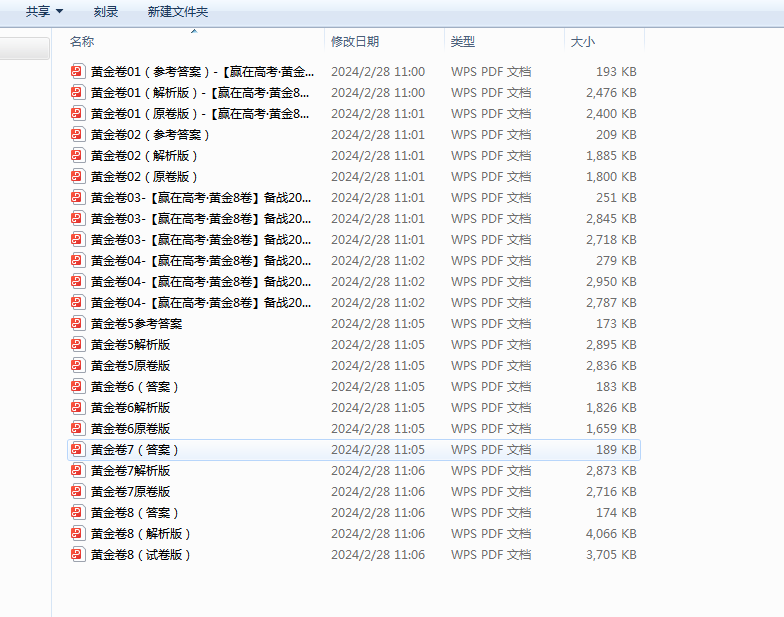This screenshot has width=784, height=617.
Task: Select the 黄金卷5参考答案 PDF icon
Action: coord(78,324)
